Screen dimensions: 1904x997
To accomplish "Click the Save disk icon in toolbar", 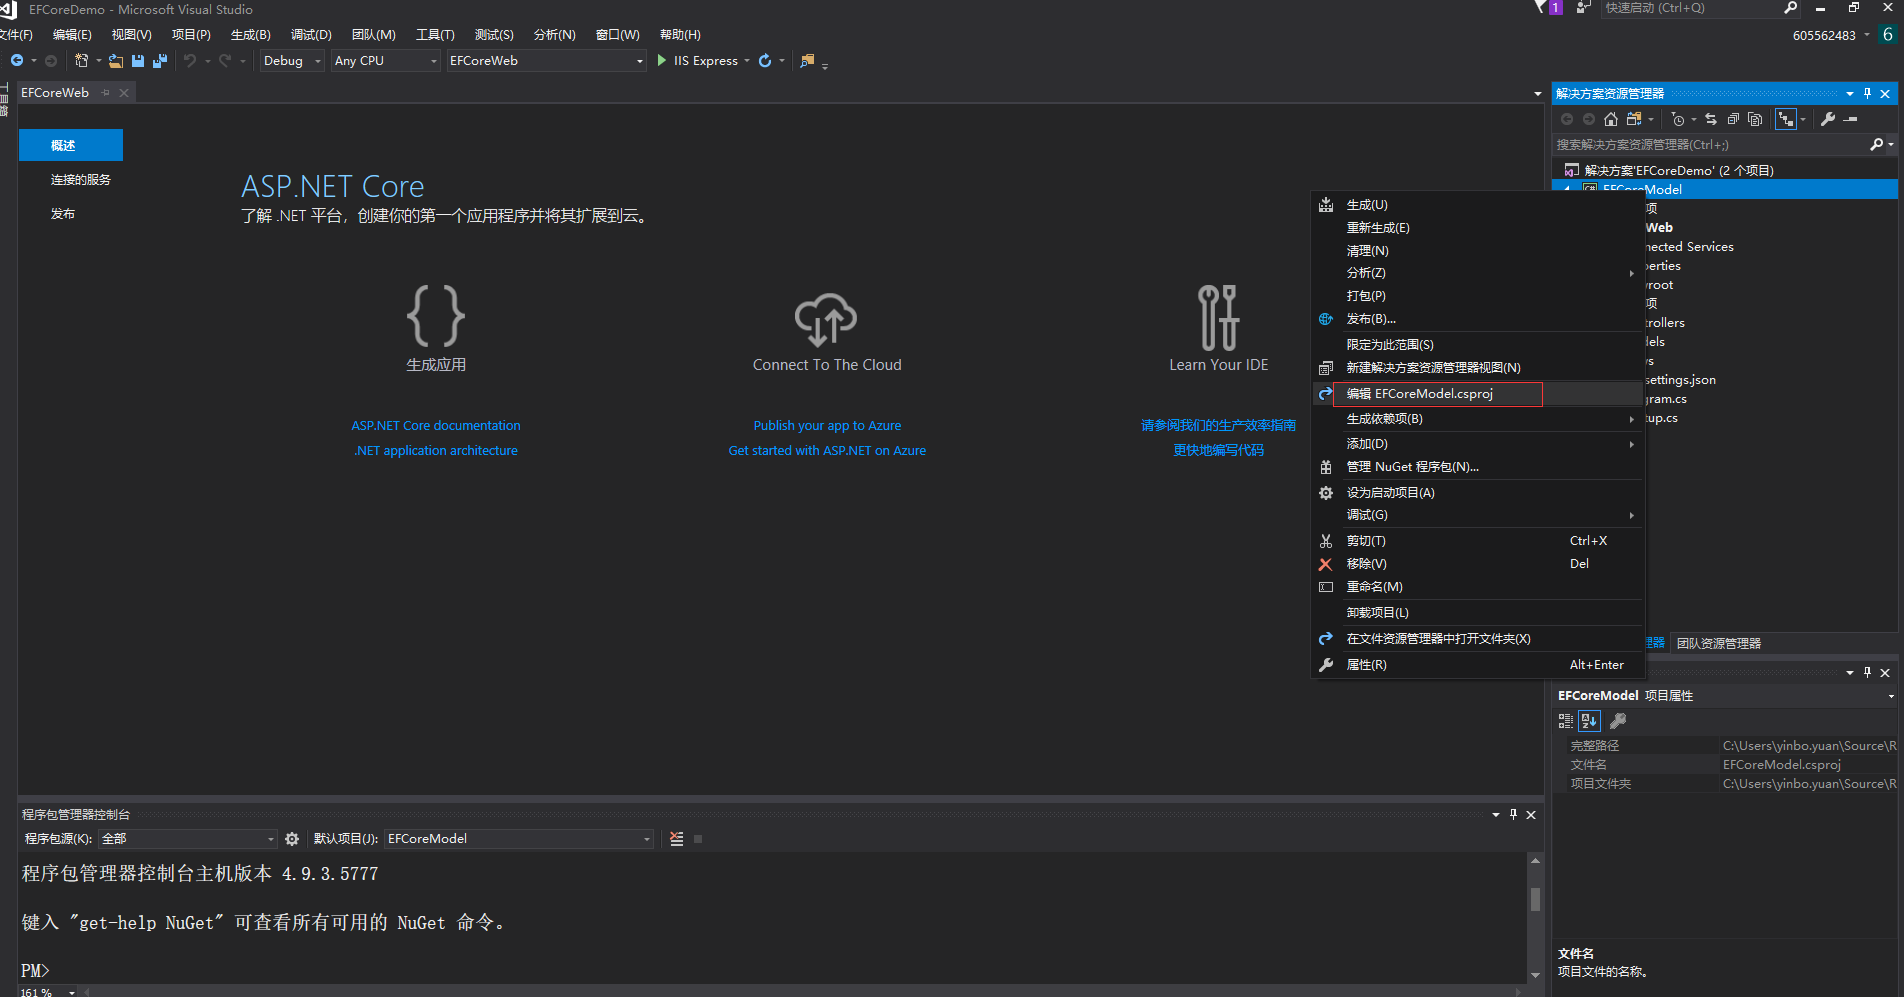I will pyautogui.click(x=138, y=61).
